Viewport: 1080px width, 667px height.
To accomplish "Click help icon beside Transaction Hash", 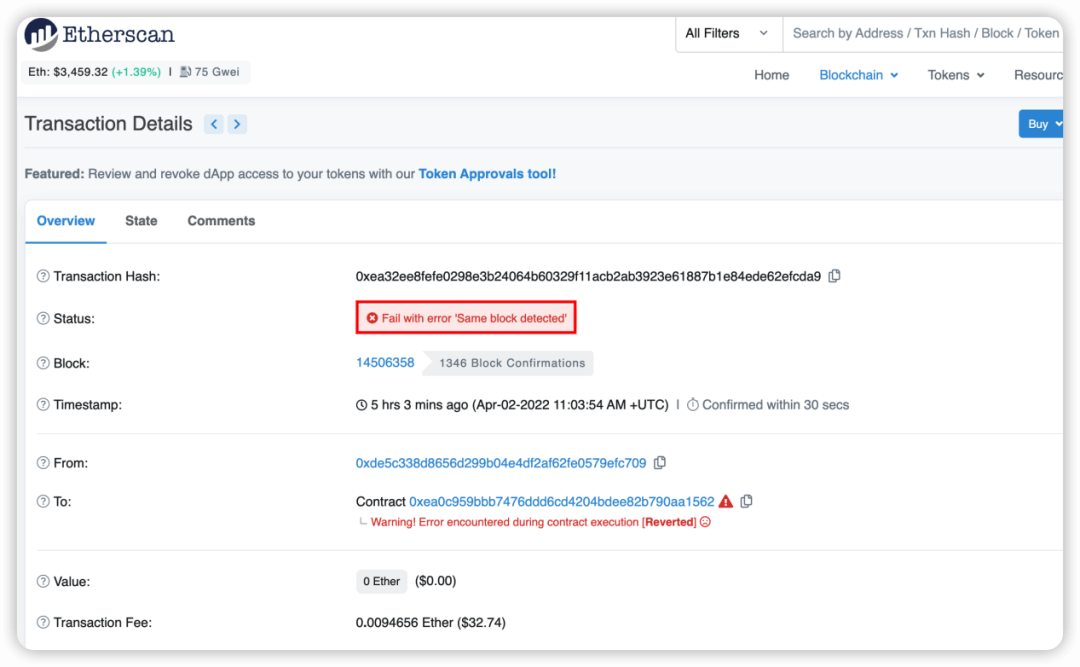I will click(43, 277).
